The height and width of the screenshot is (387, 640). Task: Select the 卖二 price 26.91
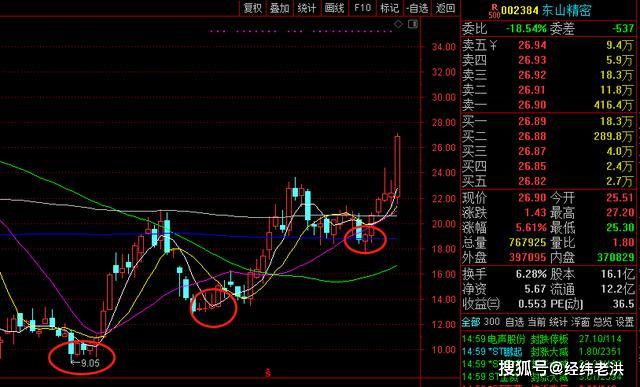[x=532, y=90]
